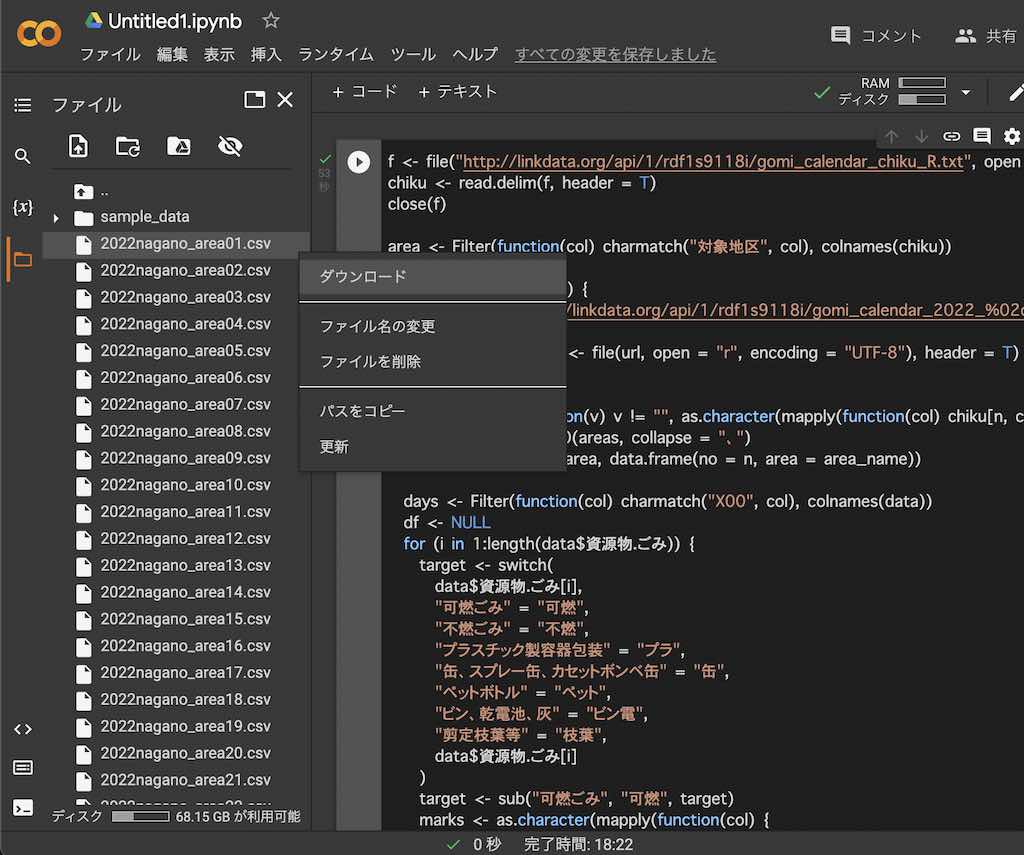Toggle hidden files visibility eye icon
1024x855 pixels.
230,147
